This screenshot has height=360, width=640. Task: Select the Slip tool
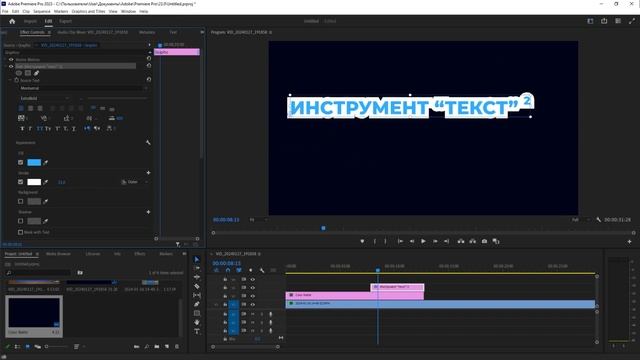[x=197, y=295]
